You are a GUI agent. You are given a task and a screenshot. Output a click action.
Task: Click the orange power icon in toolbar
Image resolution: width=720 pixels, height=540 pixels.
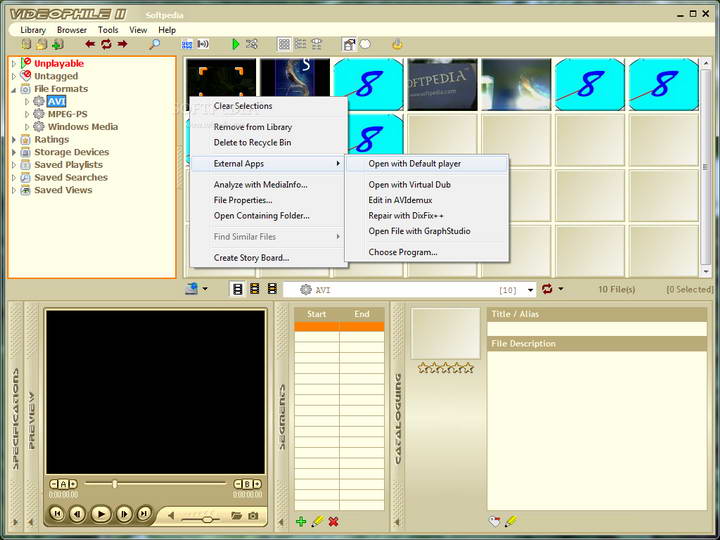tap(397, 44)
